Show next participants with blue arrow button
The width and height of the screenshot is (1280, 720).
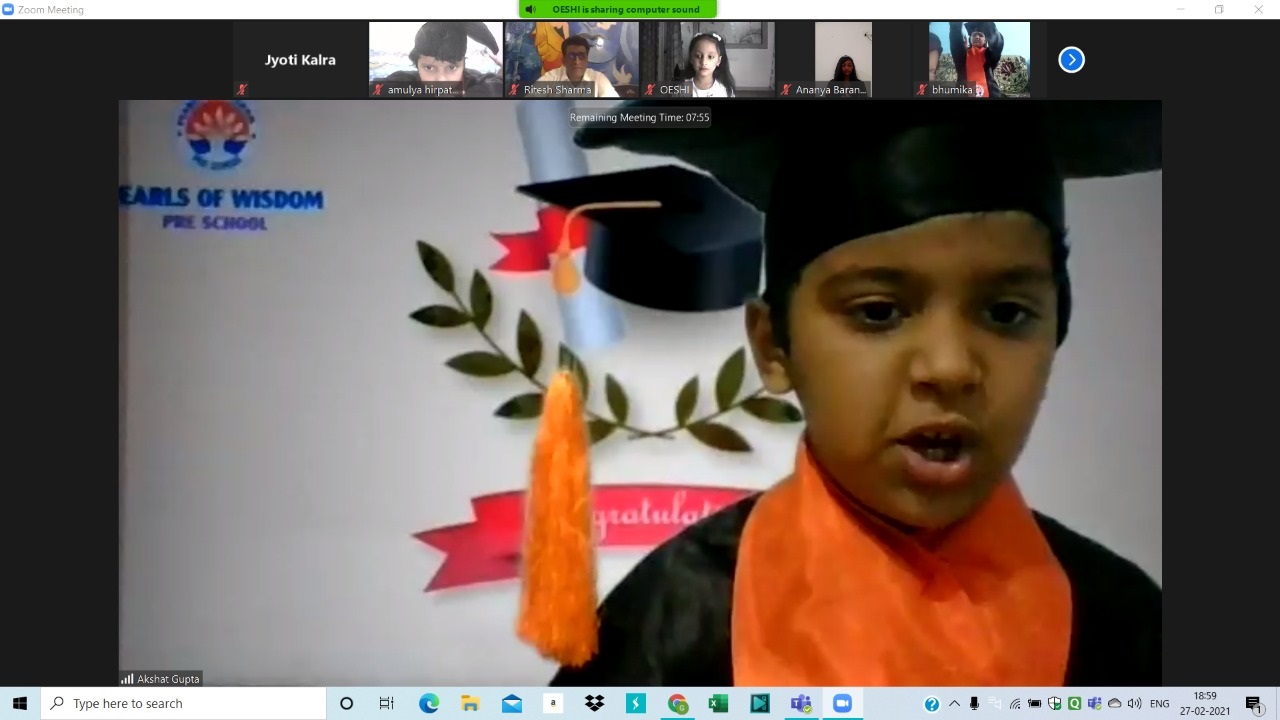(1071, 60)
